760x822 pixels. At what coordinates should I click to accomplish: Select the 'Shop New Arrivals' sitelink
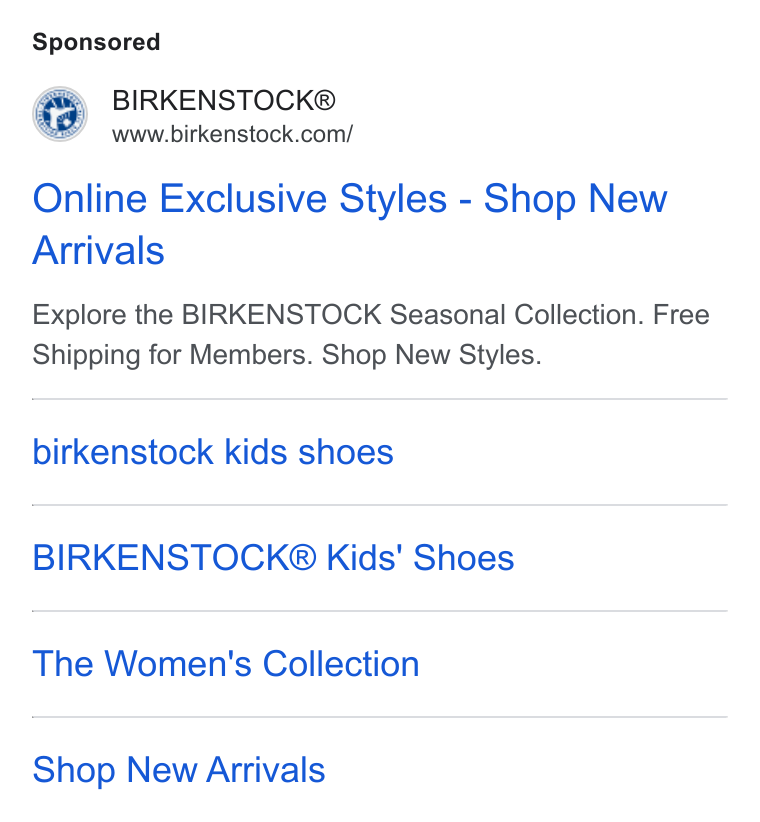179,770
